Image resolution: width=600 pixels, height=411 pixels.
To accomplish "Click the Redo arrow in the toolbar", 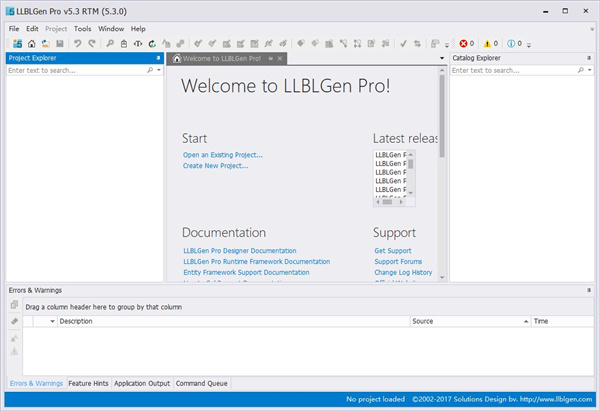I will point(92,44).
